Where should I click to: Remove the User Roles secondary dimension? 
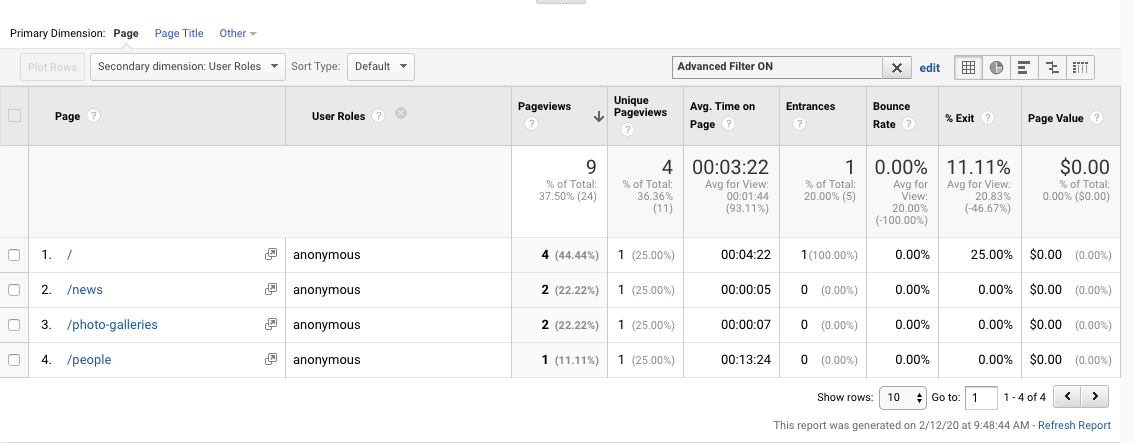(x=401, y=115)
